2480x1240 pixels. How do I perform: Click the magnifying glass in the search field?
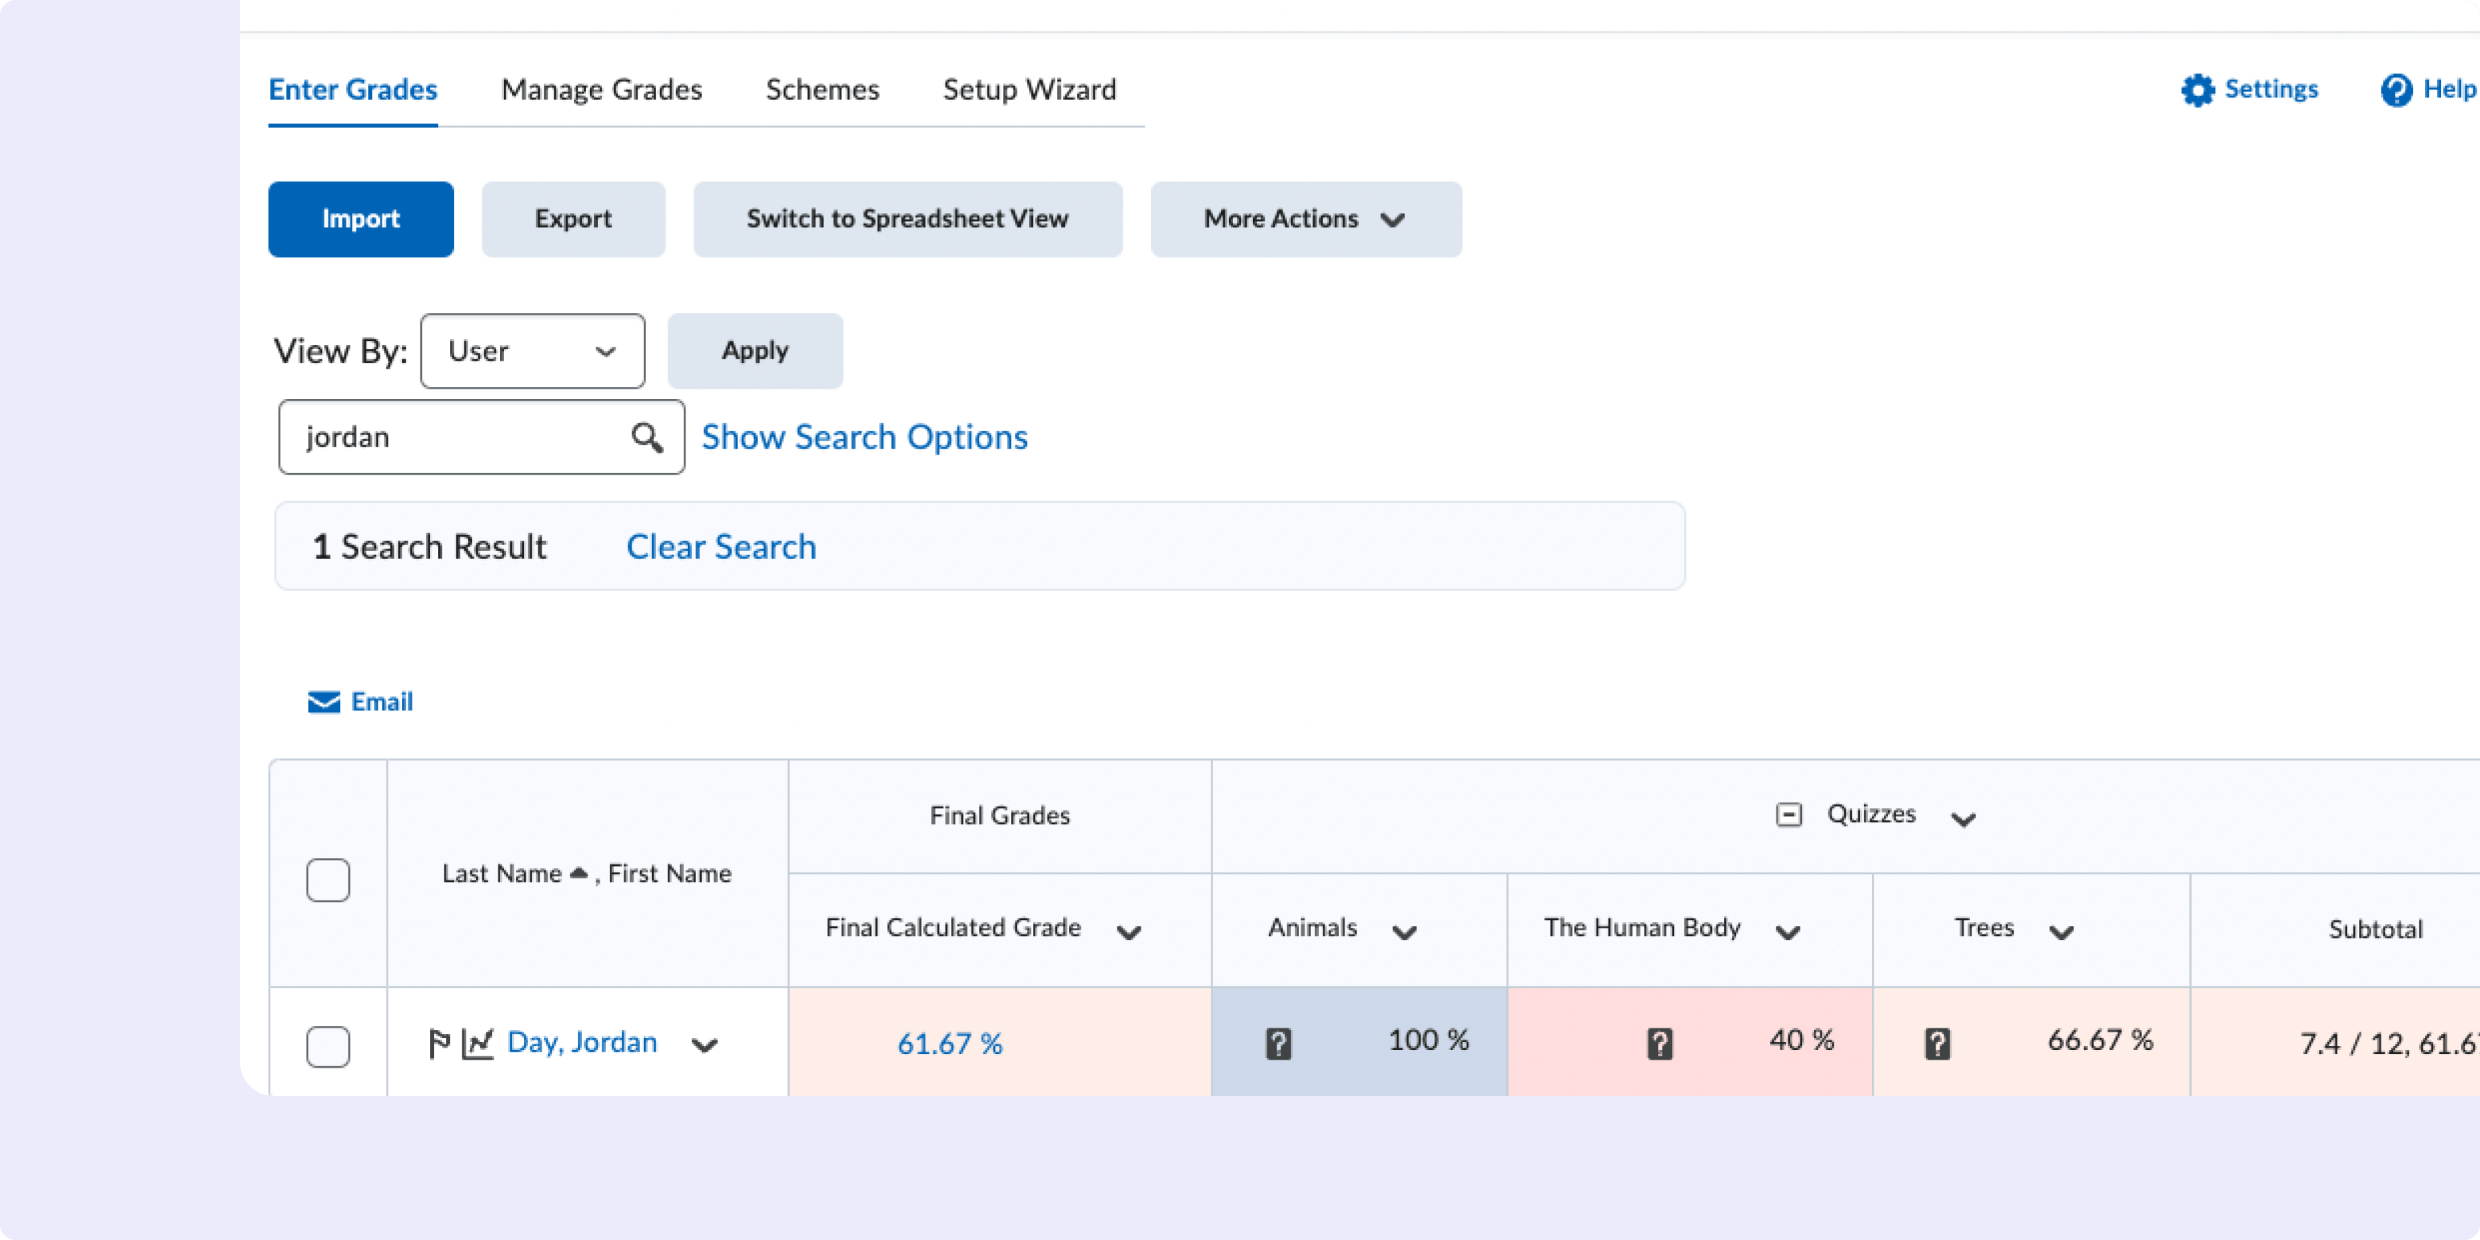pos(647,437)
